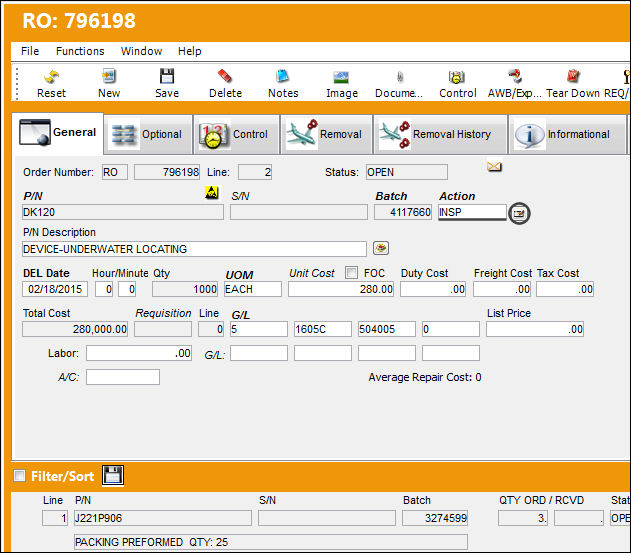This screenshot has height=553, width=631.
Task: Click the icon next to P/N Description
Action: click(x=381, y=248)
